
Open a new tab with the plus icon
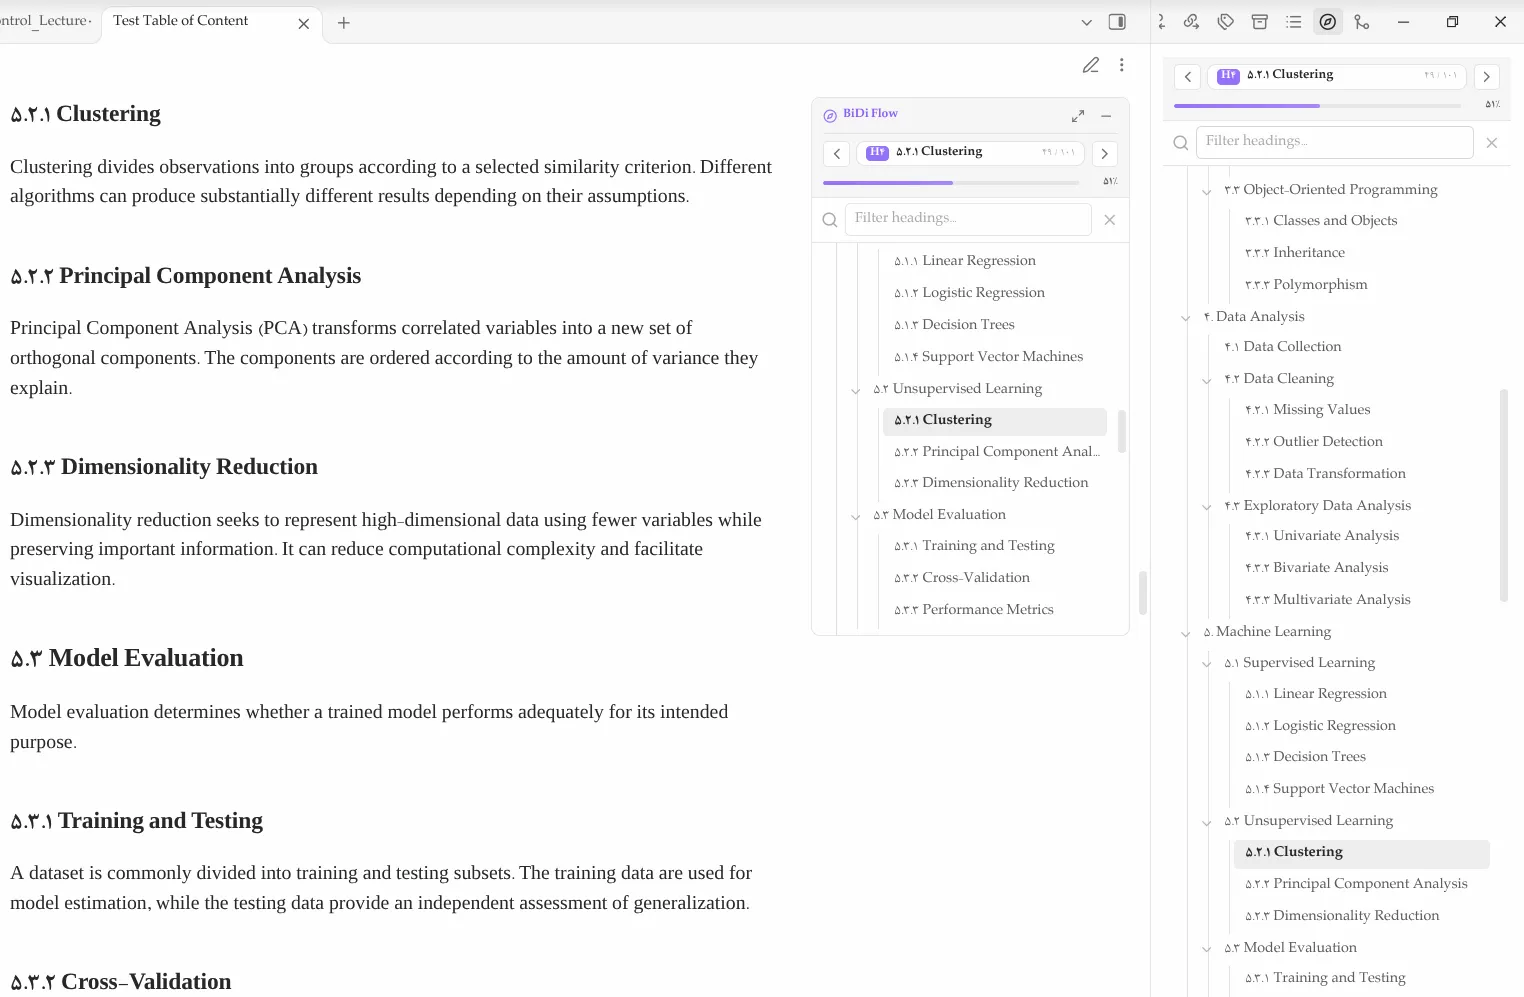tap(344, 23)
